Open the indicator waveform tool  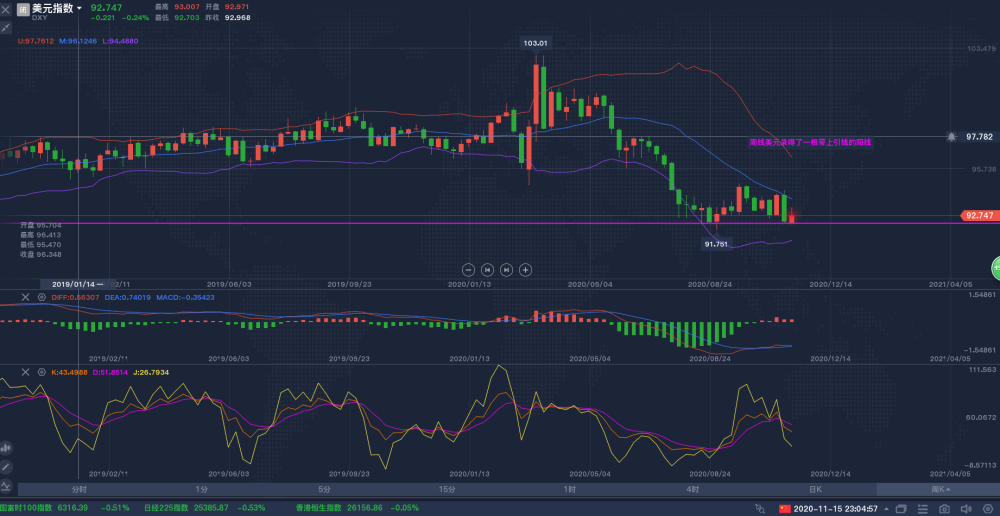click(x=6, y=485)
